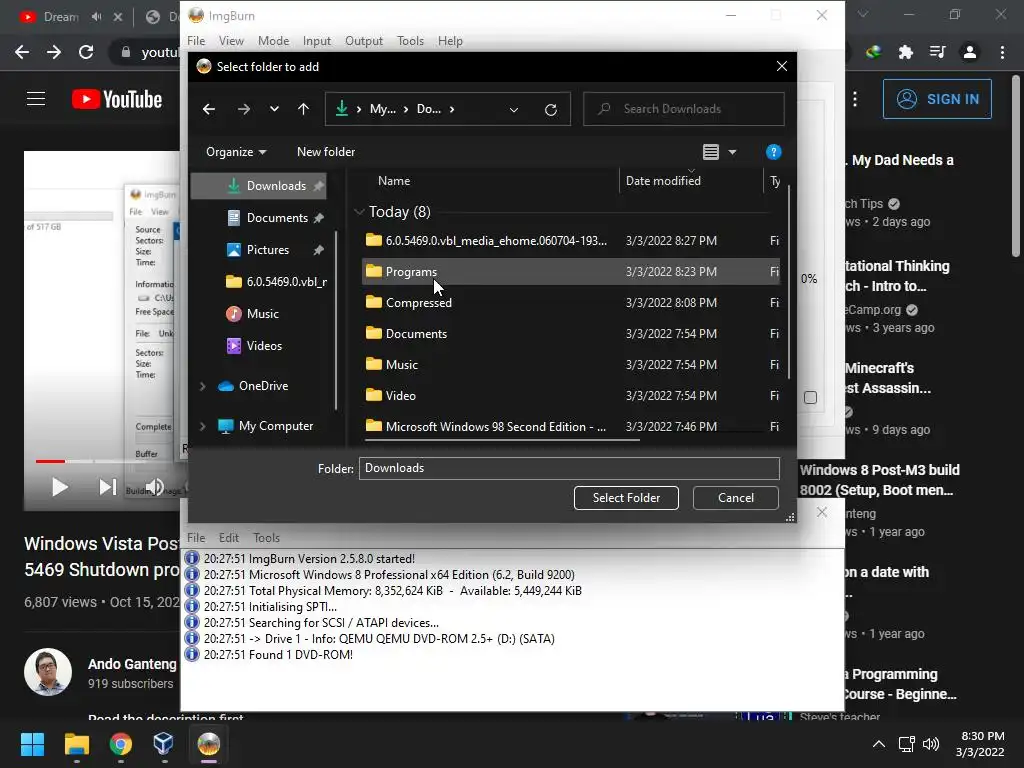Select the Documents folder in file list
The image size is (1024, 768).
[x=571, y=334]
